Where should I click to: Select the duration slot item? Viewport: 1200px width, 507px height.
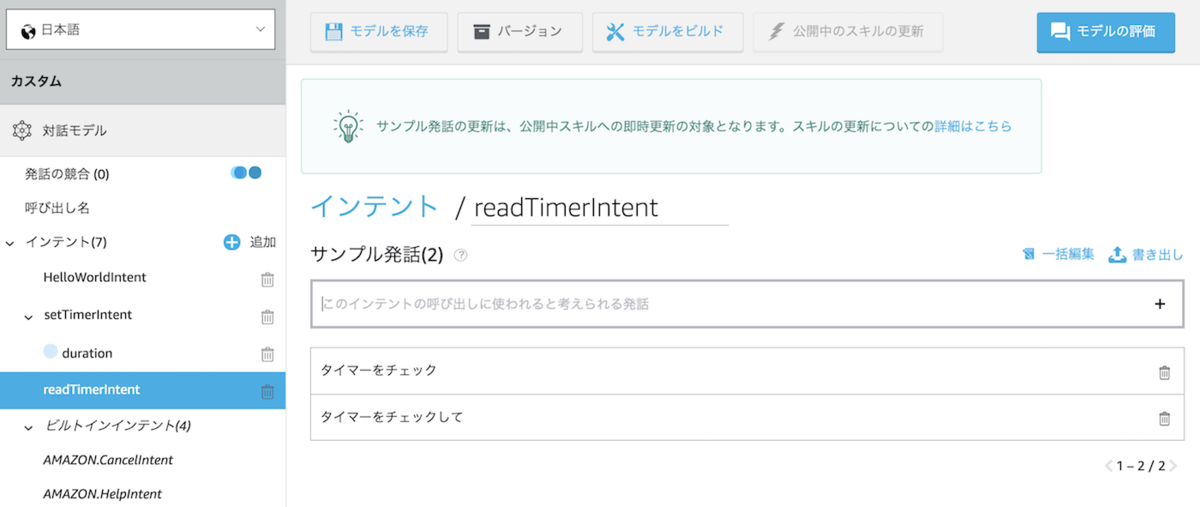87,353
